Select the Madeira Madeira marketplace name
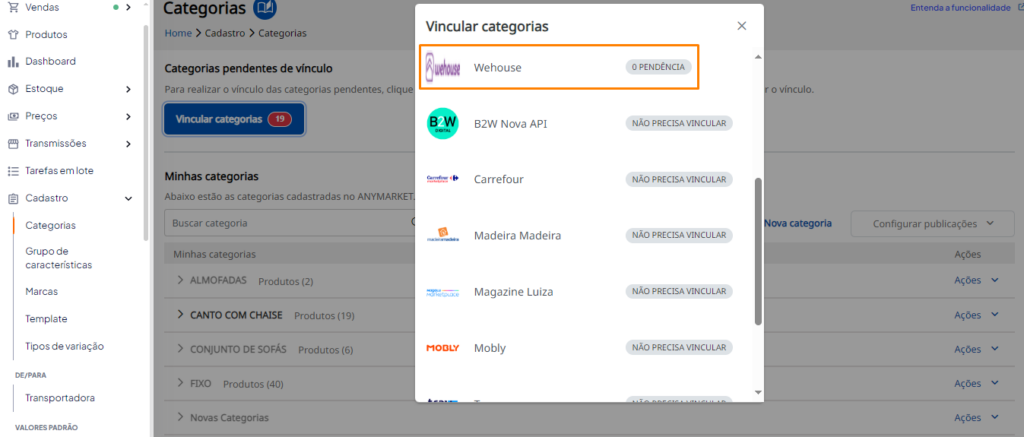 click(x=517, y=235)
